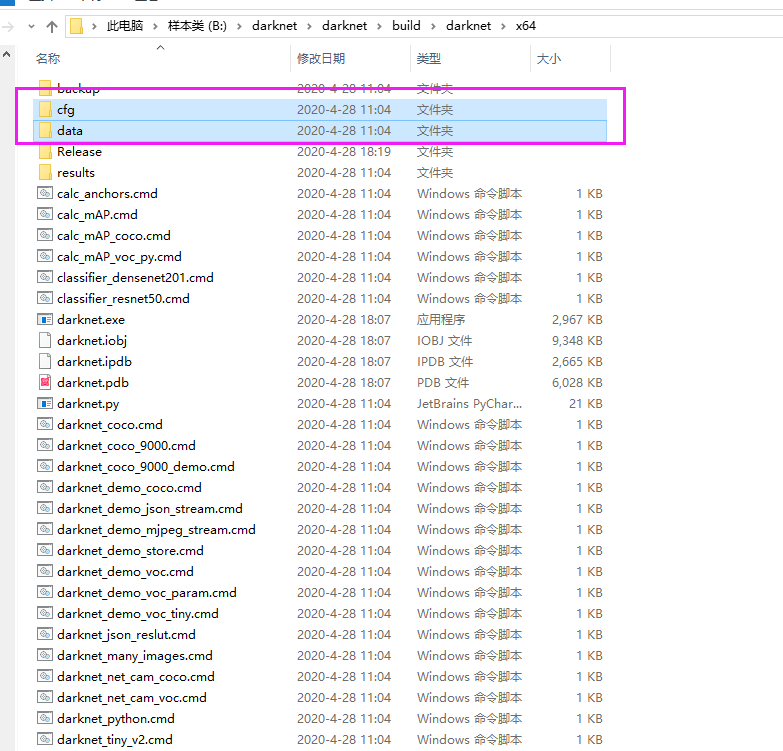This screenshot has width=783, height=751.
Task: Click the darknet_demo_voc.cmd script icon
Action: (x=45, y=571)
